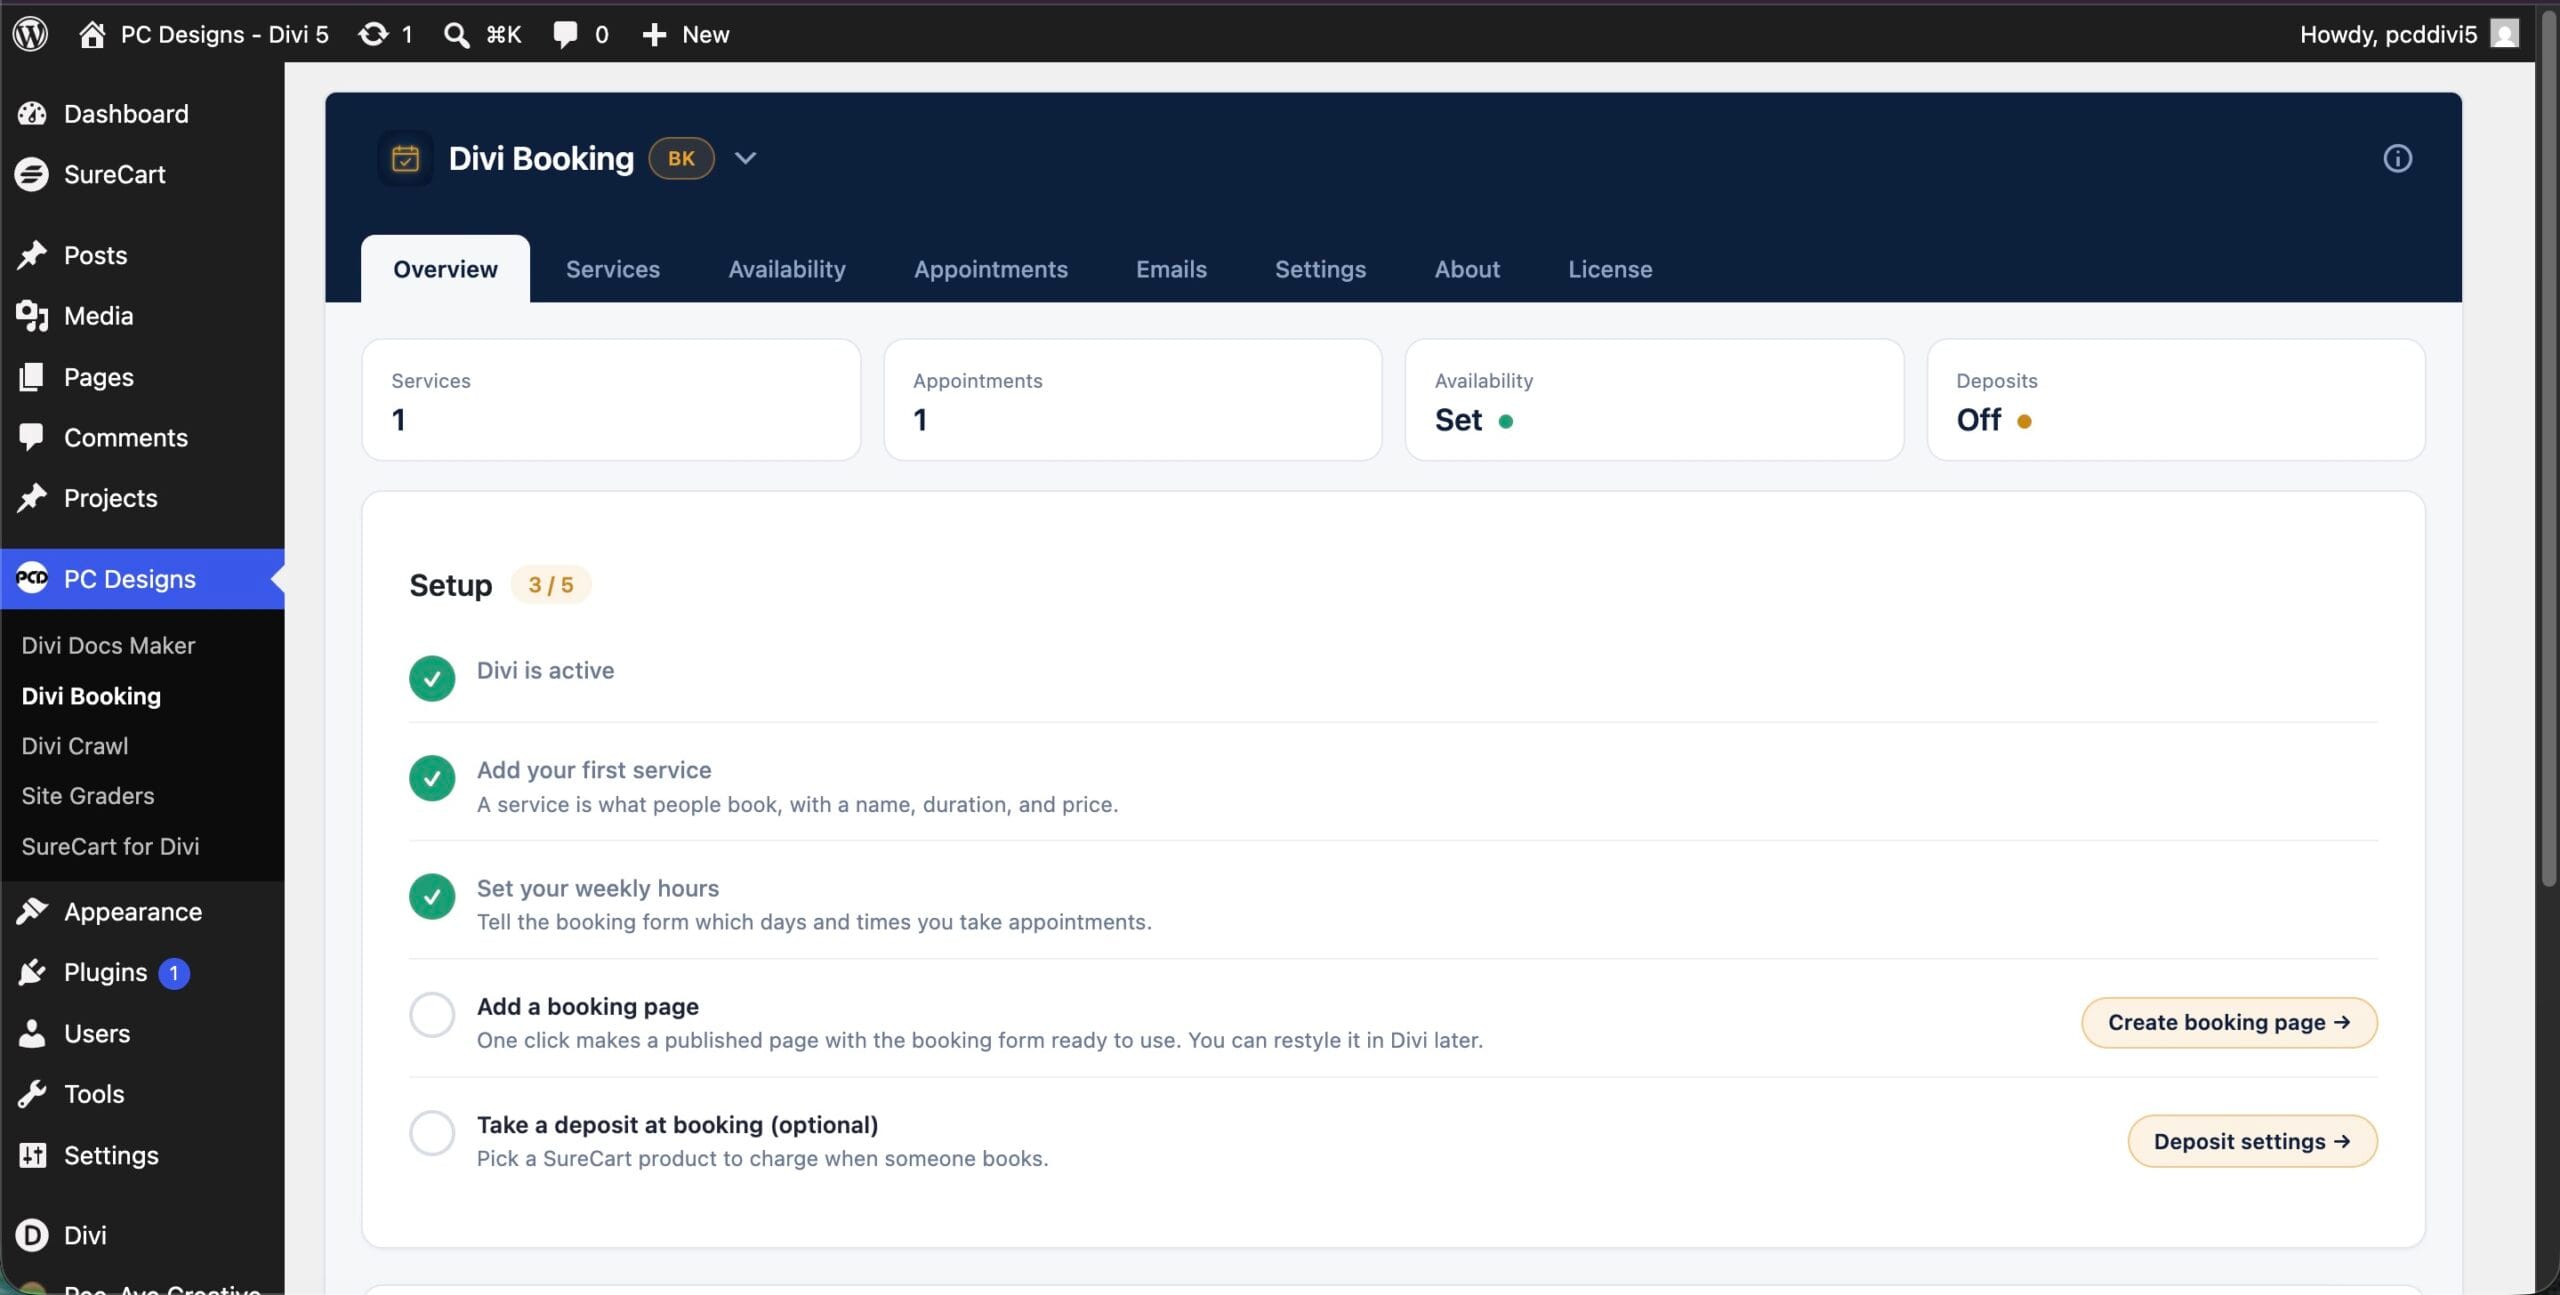Open Divi Booking submenu link
This screenshot has height=1295, width=2560.
tap(91, 695)
